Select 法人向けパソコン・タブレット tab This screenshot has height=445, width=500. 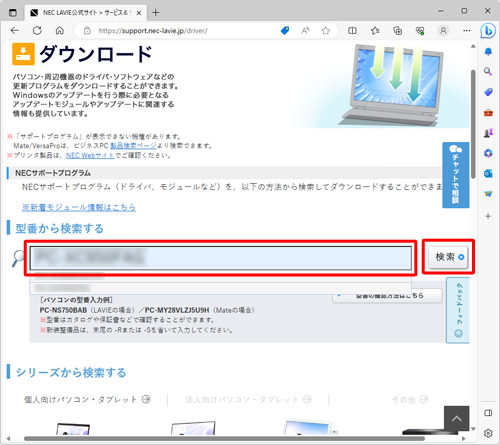[x=248, y=399]
